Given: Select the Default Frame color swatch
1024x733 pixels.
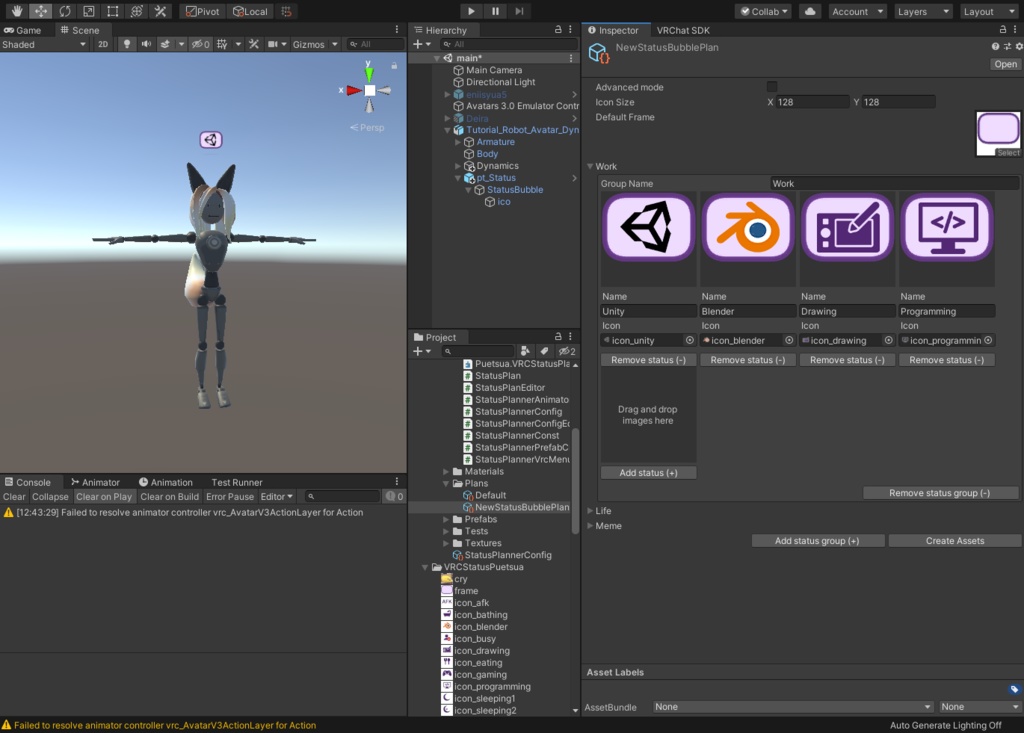Looking at the screenshot, I should [x=998, y=133].
